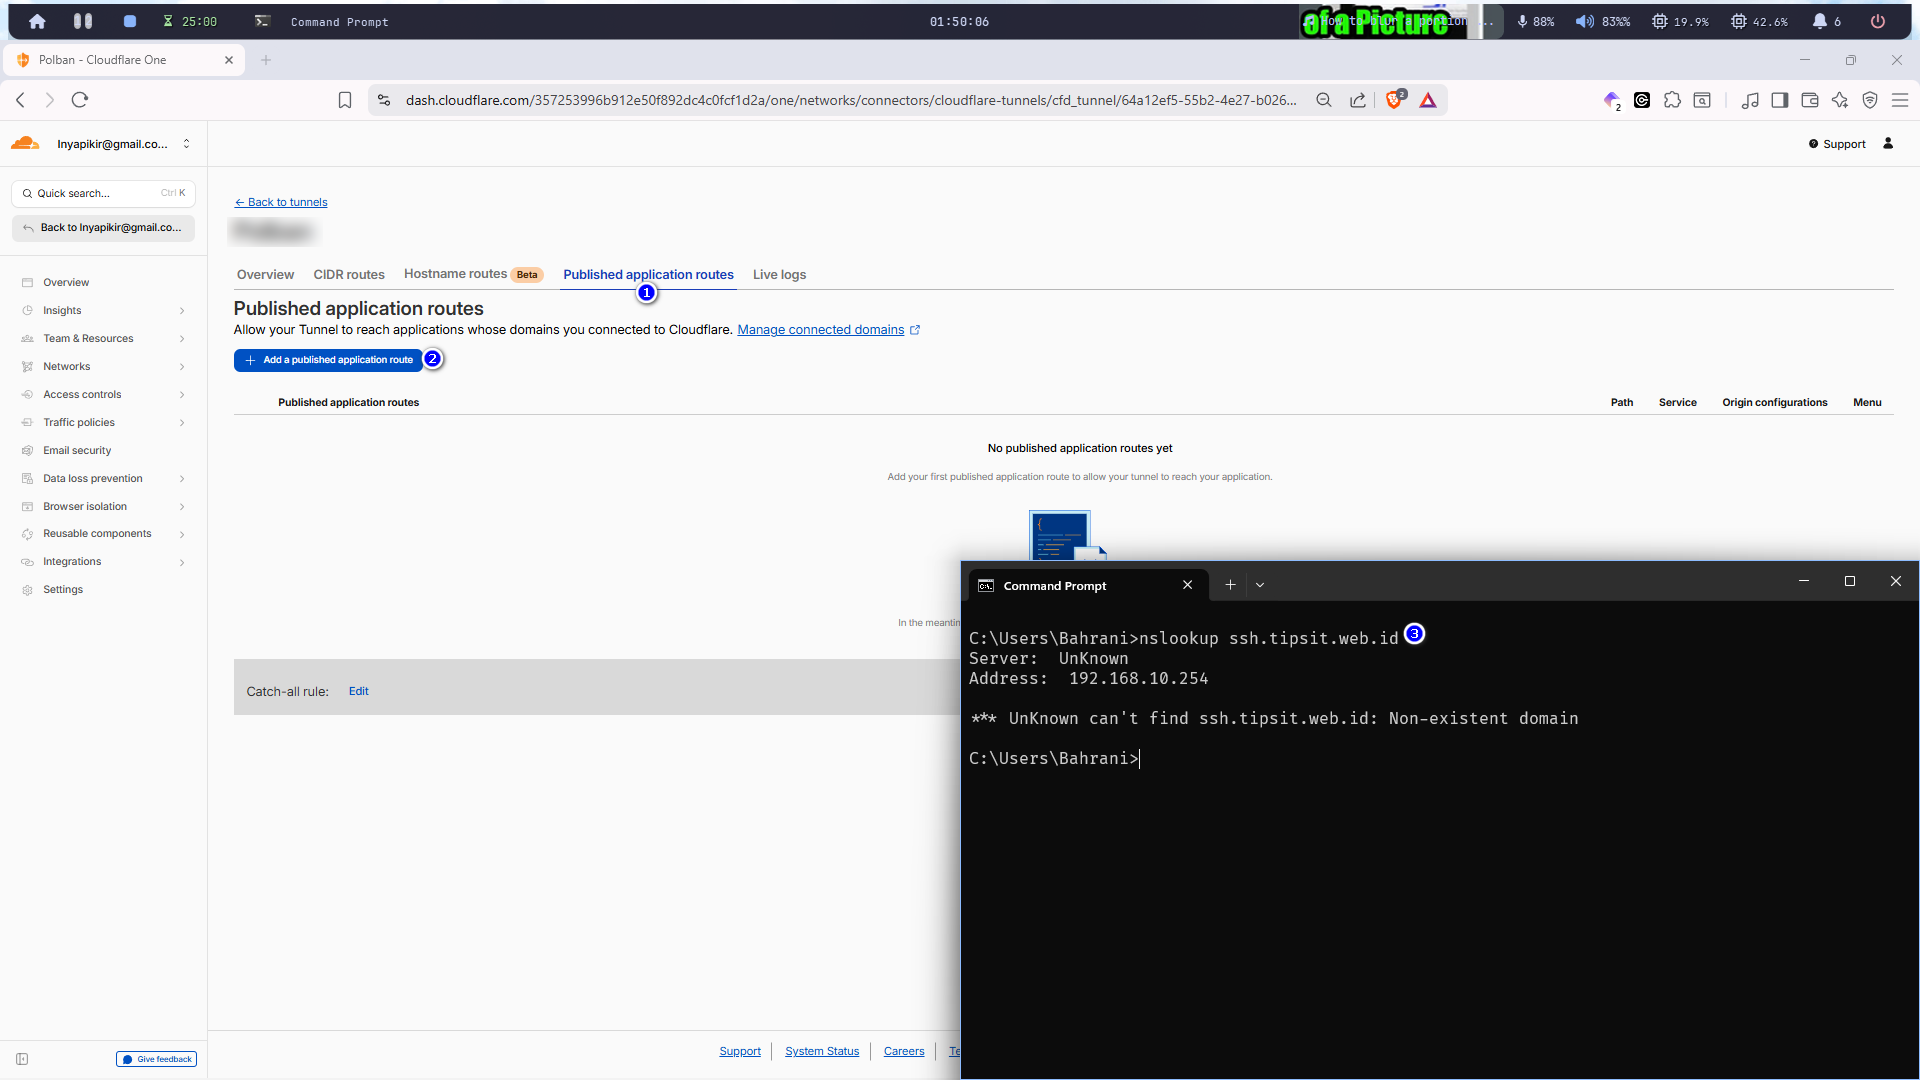Click Back to Inyapikir account button
1920x1080 pixels.
point(103,228)
